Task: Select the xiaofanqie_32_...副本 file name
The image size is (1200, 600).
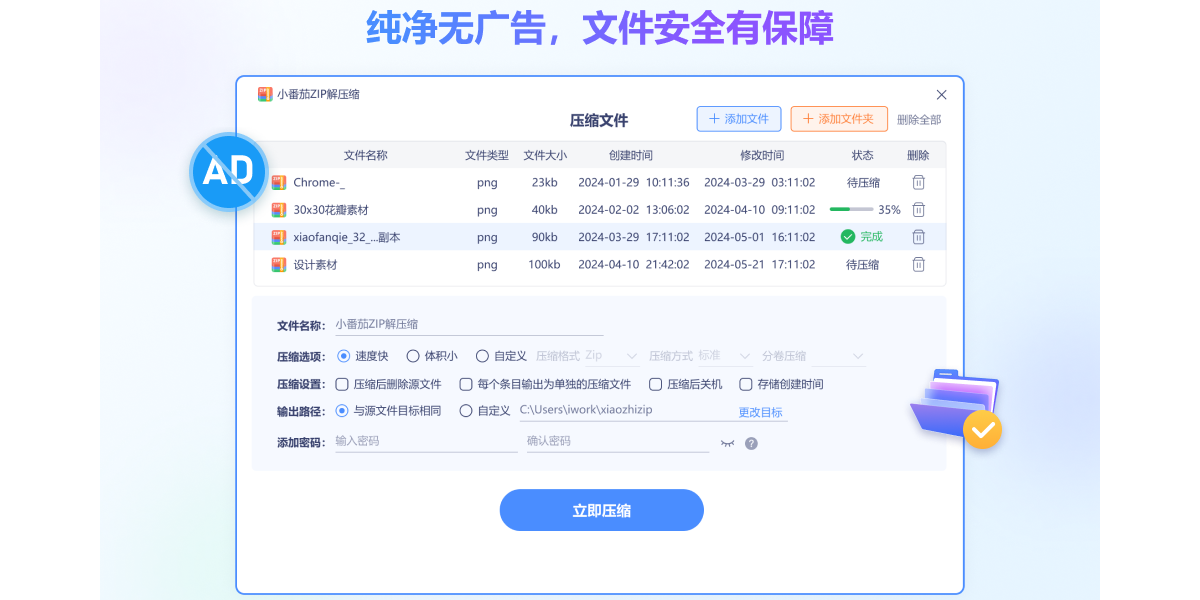Action: (347, 238)
